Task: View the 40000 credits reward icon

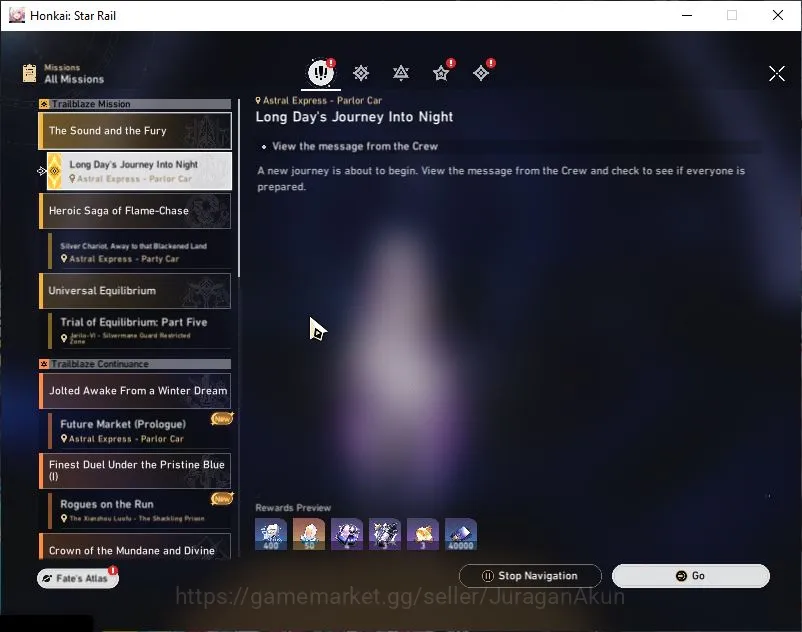Action: click(461, 534)
